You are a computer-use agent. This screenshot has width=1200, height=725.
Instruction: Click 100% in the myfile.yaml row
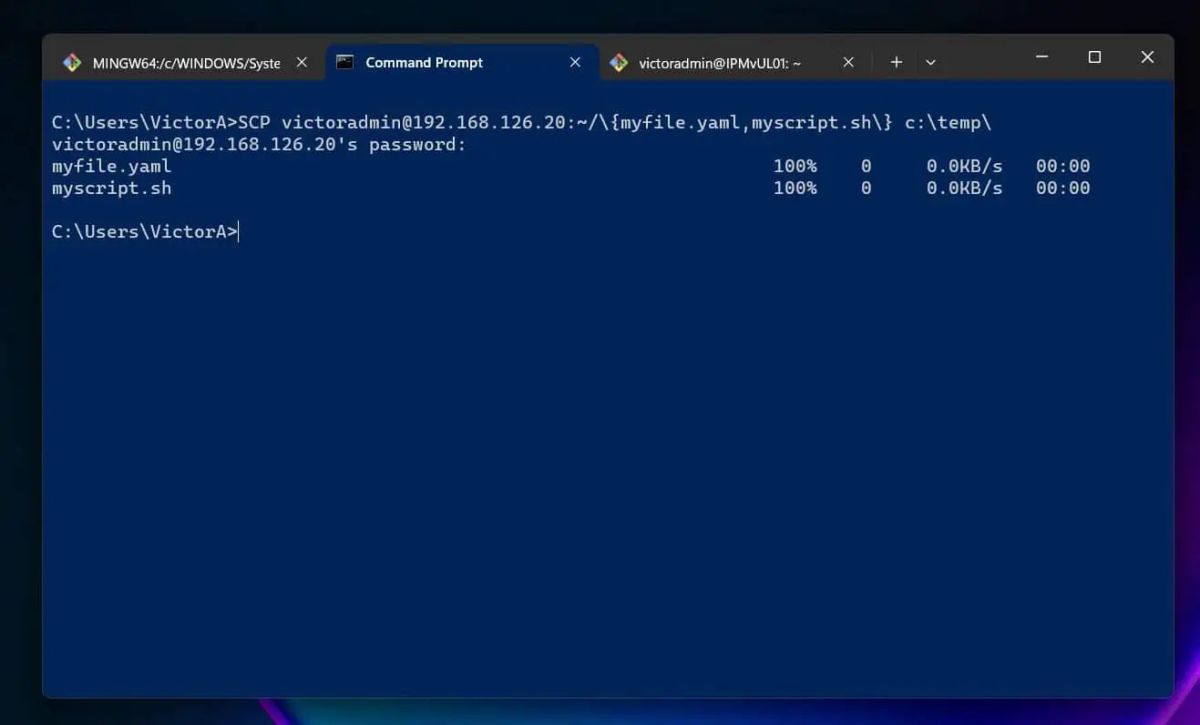795,166
